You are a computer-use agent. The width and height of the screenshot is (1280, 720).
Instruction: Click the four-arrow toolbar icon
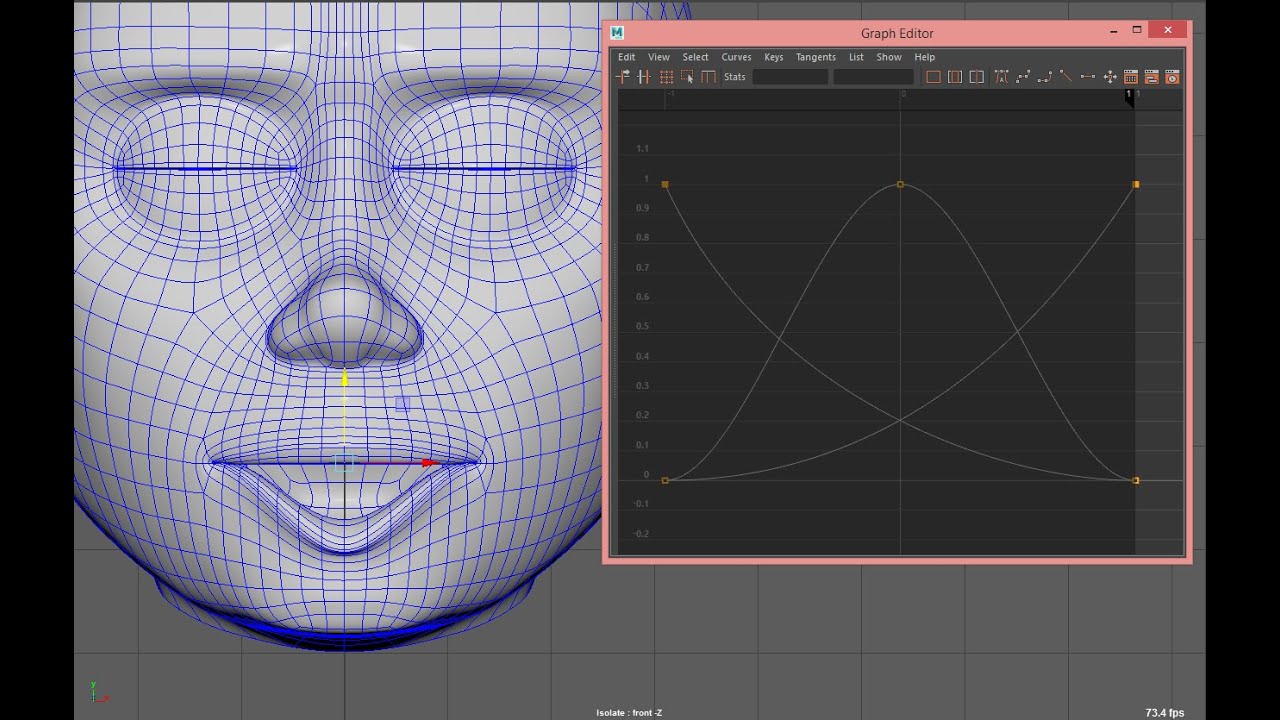coord(1110,77)
